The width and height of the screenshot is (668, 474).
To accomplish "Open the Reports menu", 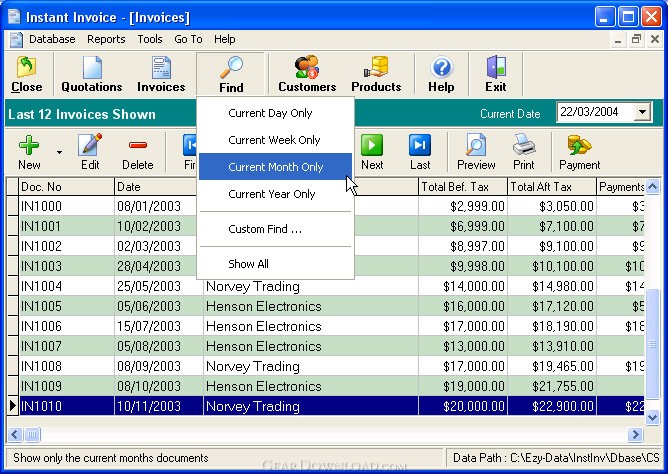I will click(106, 39).
